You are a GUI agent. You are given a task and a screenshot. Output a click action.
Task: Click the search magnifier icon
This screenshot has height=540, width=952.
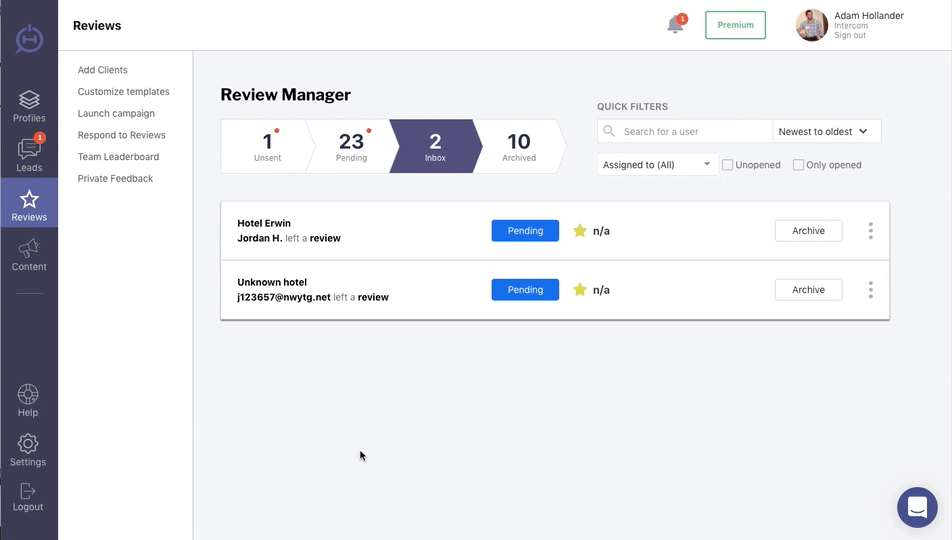tap(609, 131)
